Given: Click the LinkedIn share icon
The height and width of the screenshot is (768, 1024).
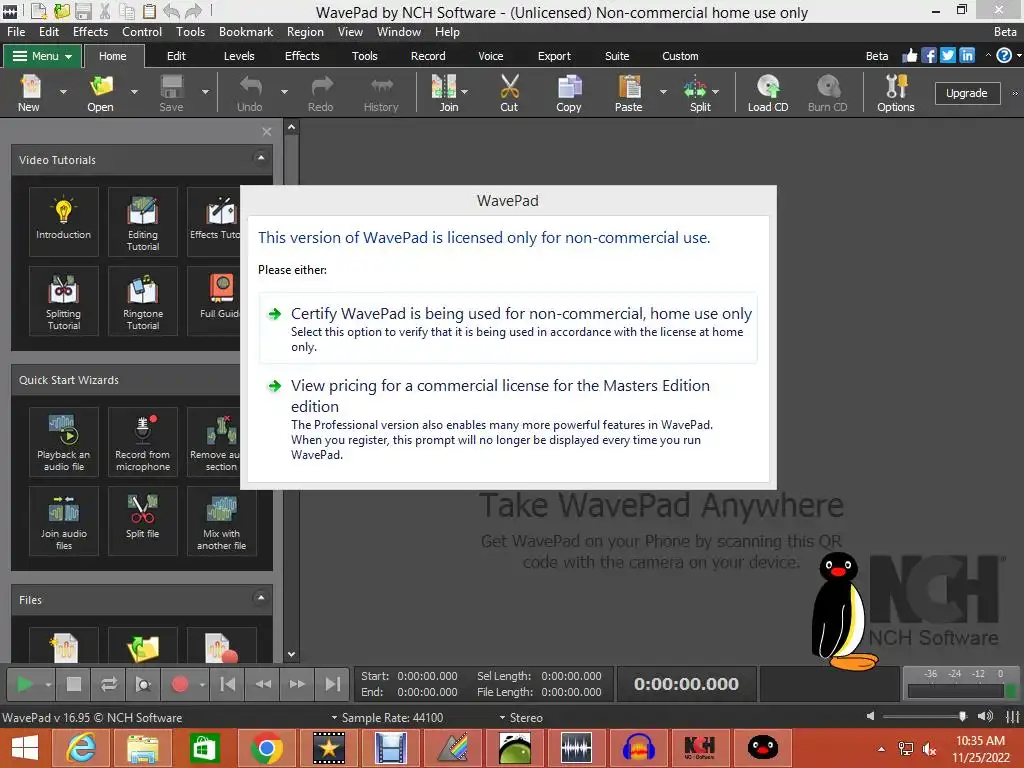Looking at the screenshot, I should (967, 56).
